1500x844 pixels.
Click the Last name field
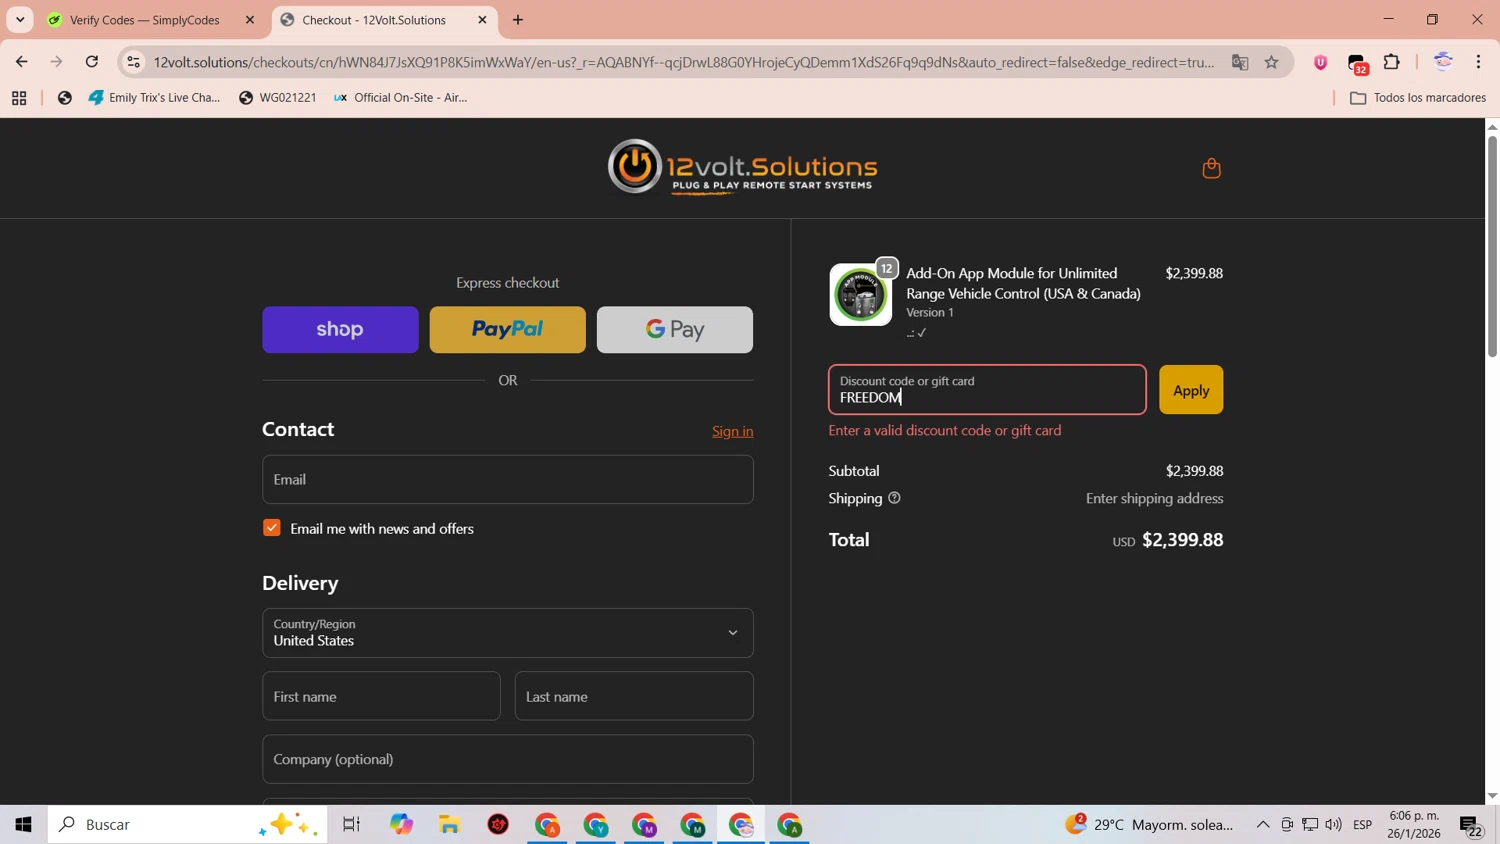(634, 696)
